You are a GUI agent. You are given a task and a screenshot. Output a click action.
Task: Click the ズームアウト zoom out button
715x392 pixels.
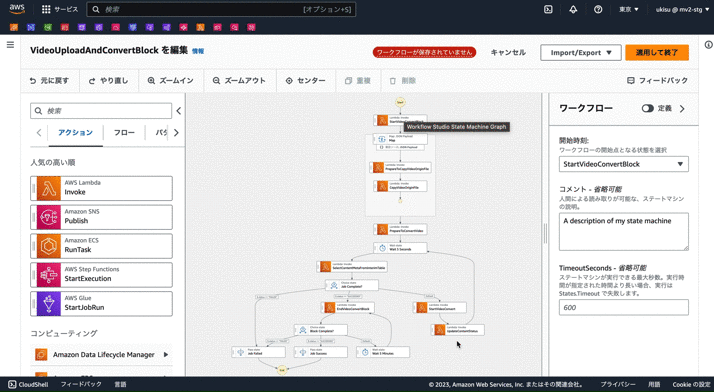click(x=239, y=81)
